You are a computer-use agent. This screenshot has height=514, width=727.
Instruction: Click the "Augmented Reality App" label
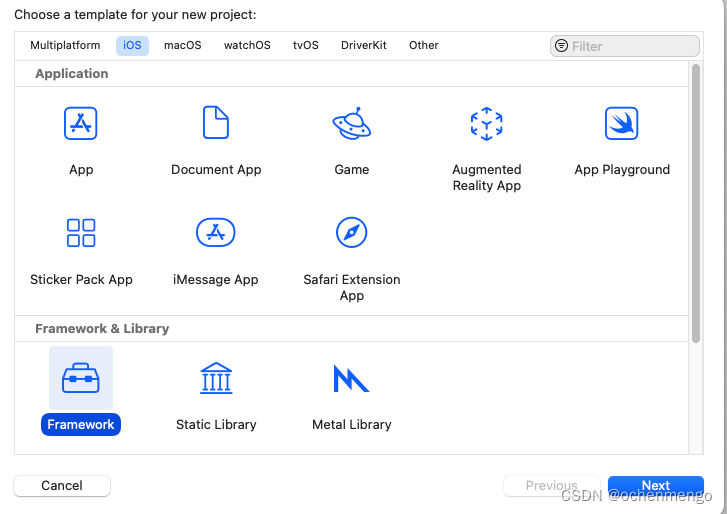tap(486, 178)
